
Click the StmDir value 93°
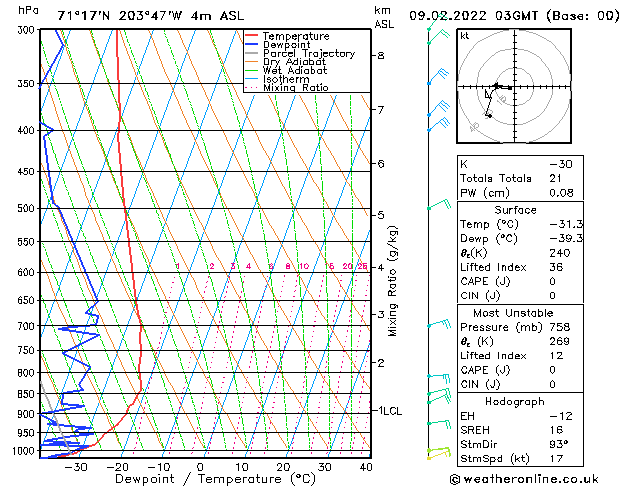point(559,445)
